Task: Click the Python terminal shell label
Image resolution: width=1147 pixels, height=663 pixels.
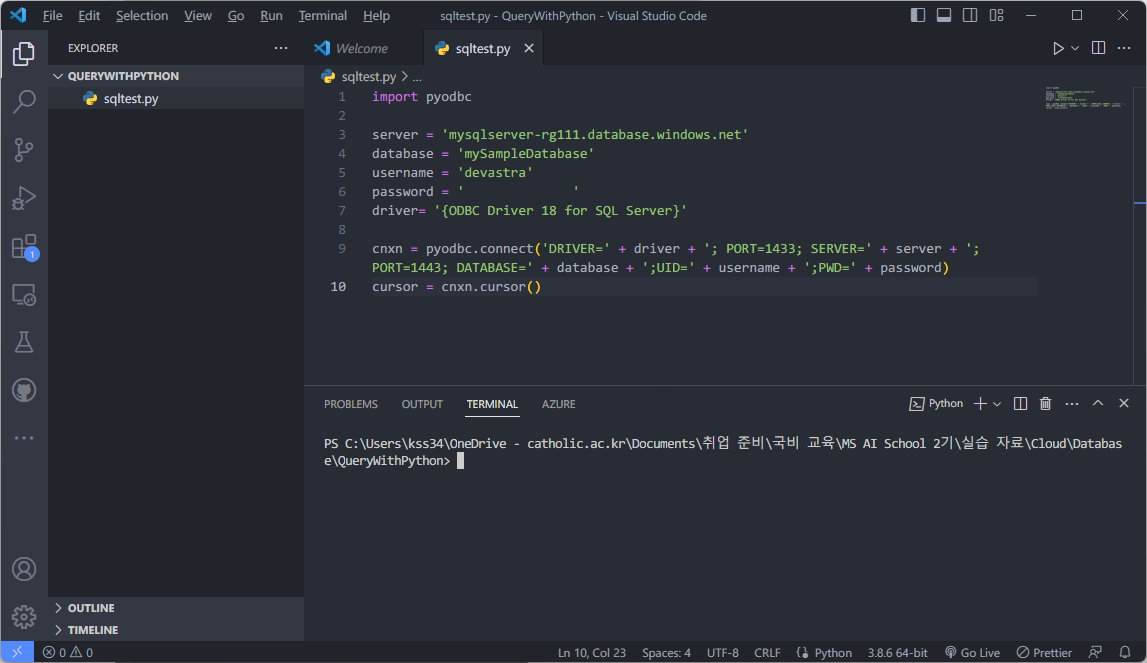Action: click(x=936, y=403)
